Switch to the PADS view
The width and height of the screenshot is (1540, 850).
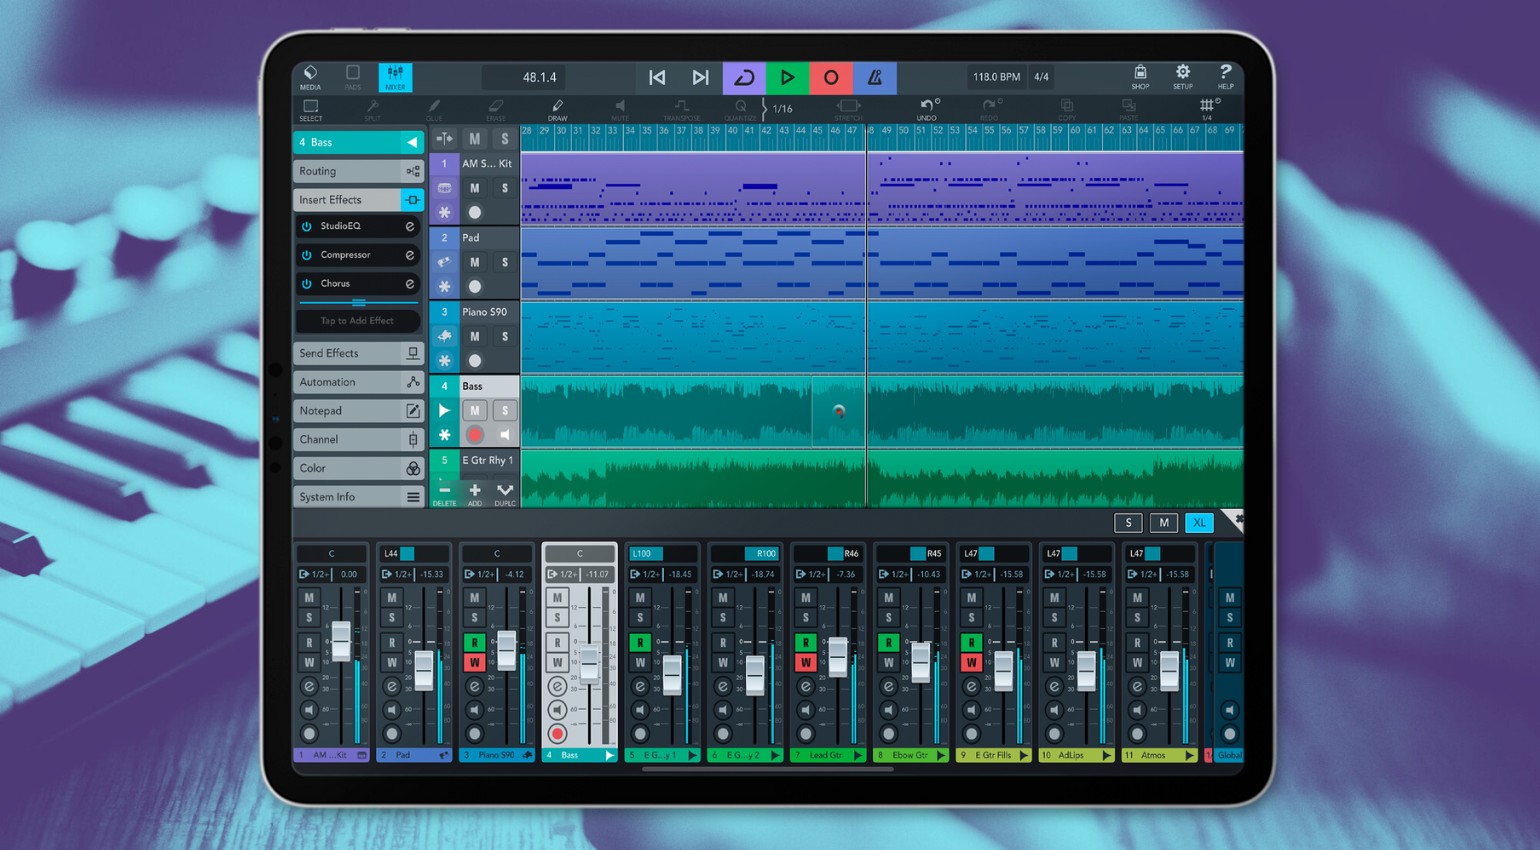coord(352,77)
